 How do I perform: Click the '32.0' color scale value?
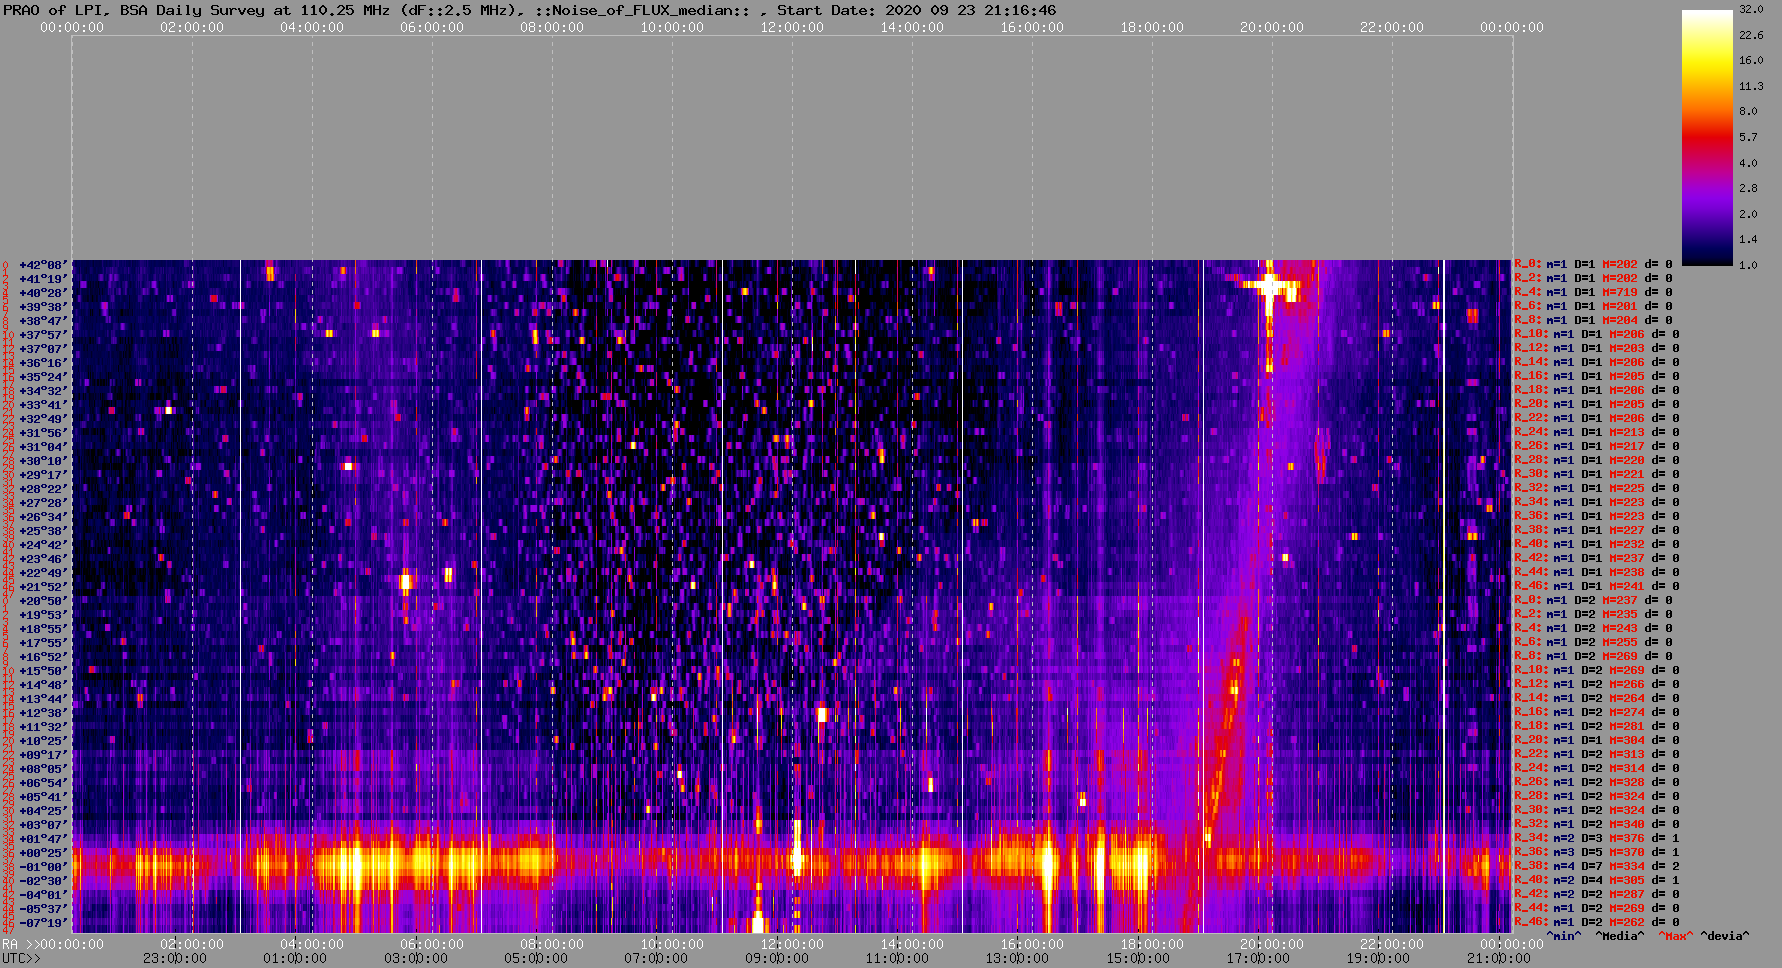point(1750,9)
